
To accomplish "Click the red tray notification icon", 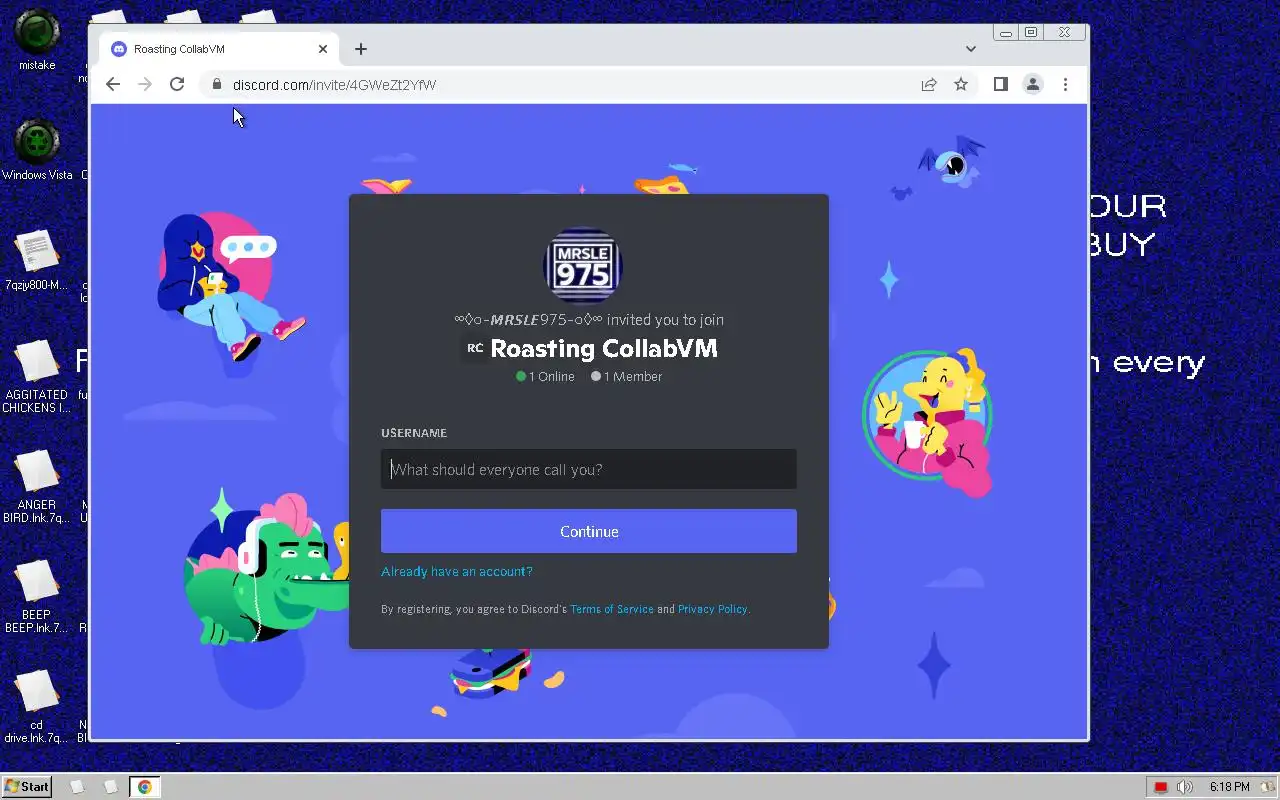I will tap(1160, 787).
